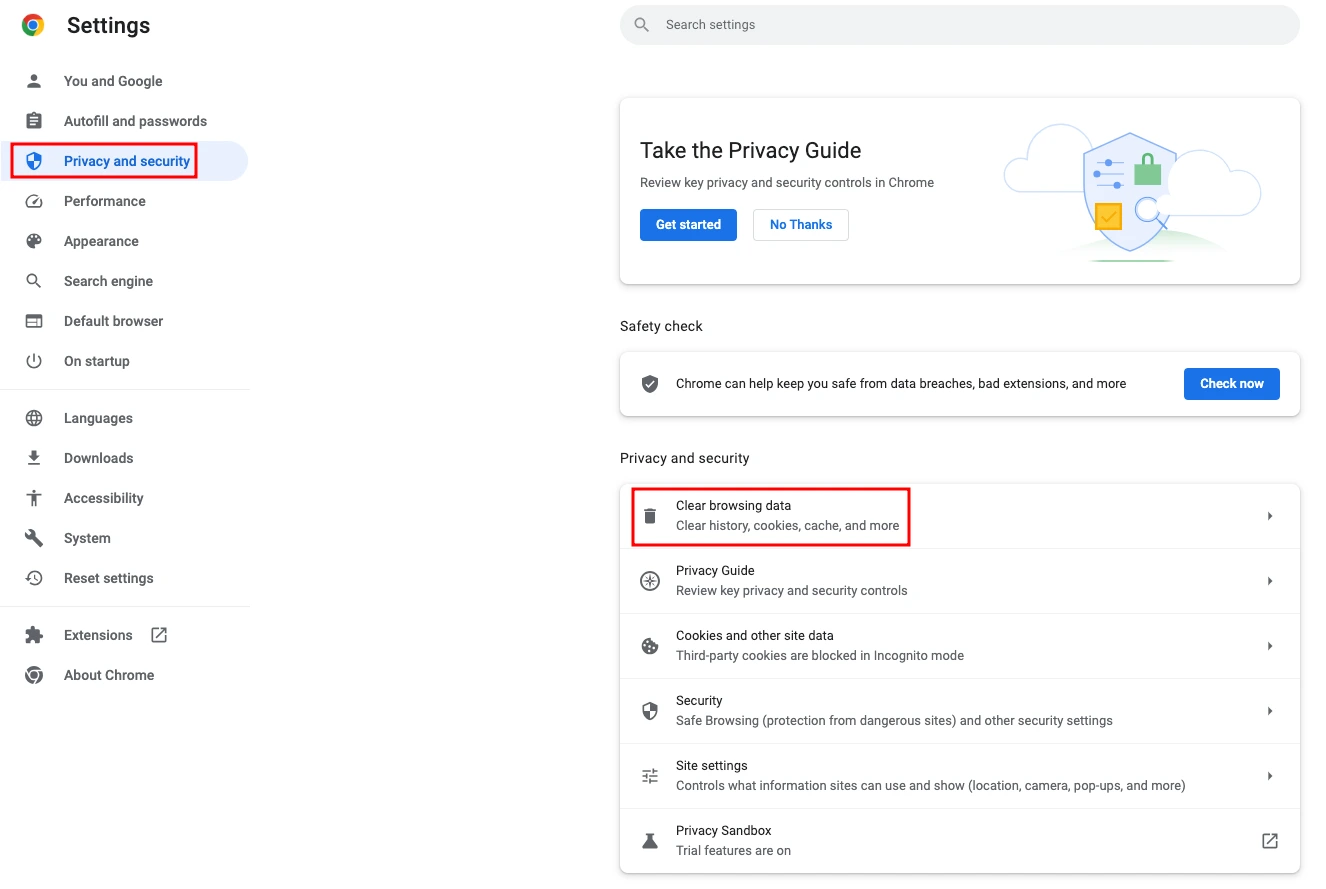Click the compass icon for Privacy Guide row
This screenshot has width=1326, height=889.
(650, 581)
